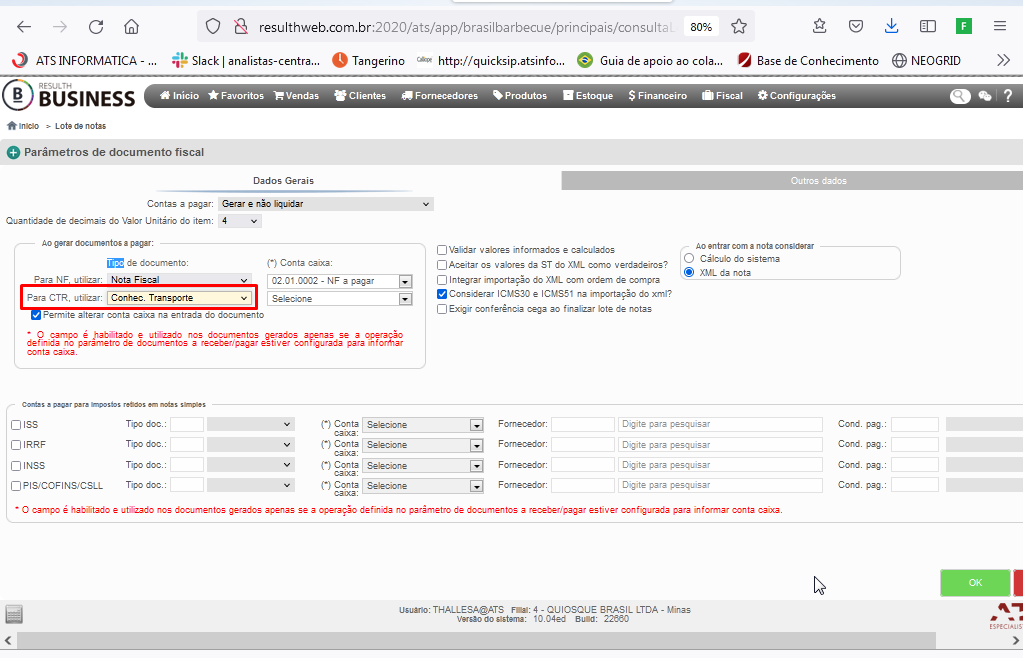Image resolution: width=1023 pixels, height=658 pixels.
Task: Uncheck Considerar ICMS30 e ICMS51 na importação
Action: (442, 294)
